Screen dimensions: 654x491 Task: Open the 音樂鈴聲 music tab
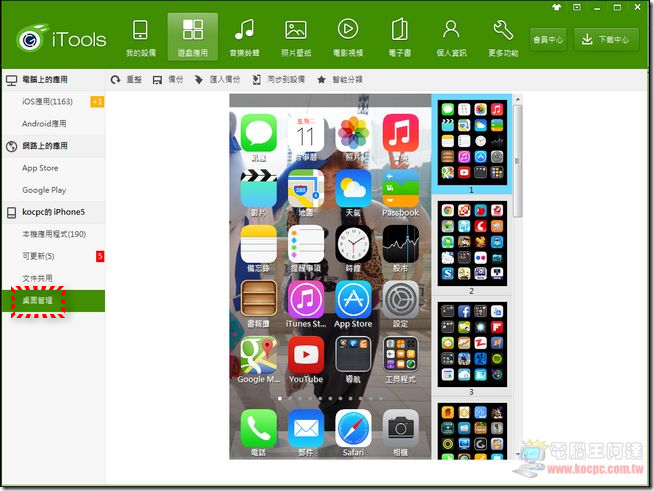coord(244,38)
